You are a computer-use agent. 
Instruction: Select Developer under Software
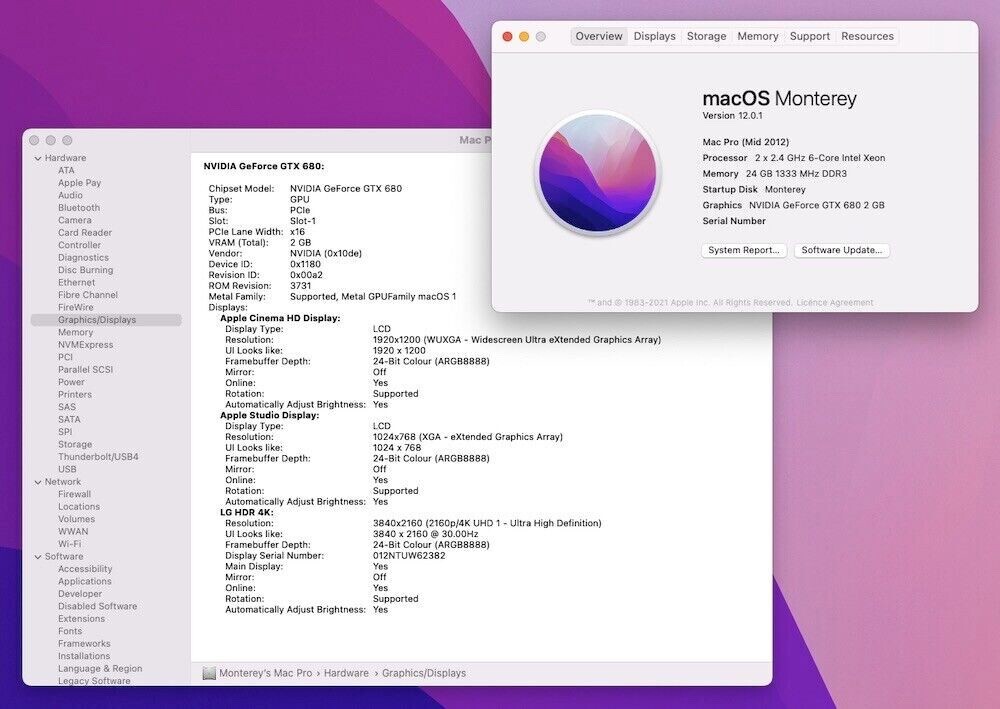80,594
